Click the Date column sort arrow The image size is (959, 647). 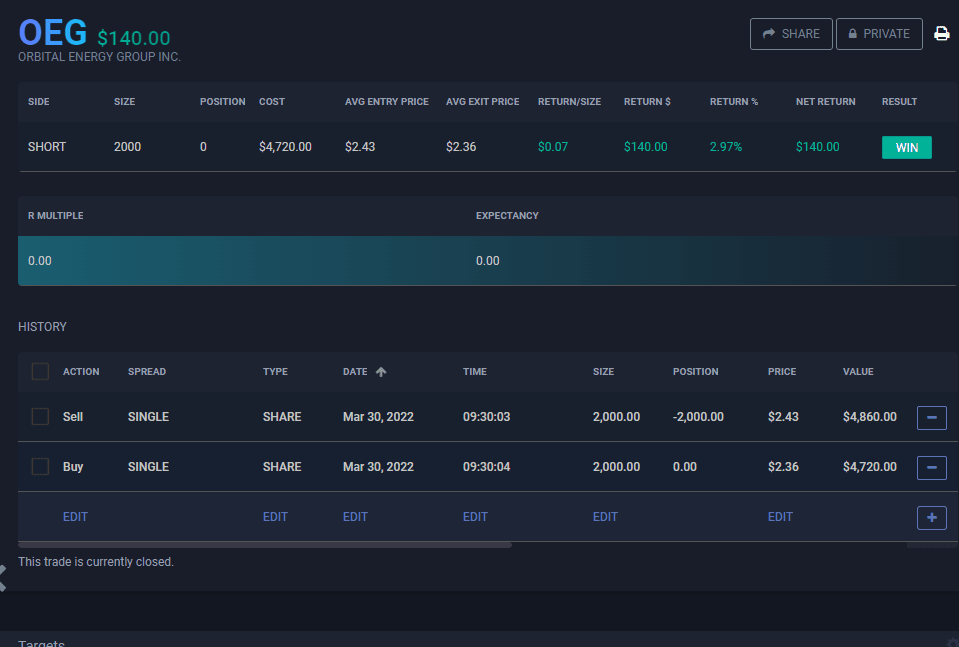[381, 372]
